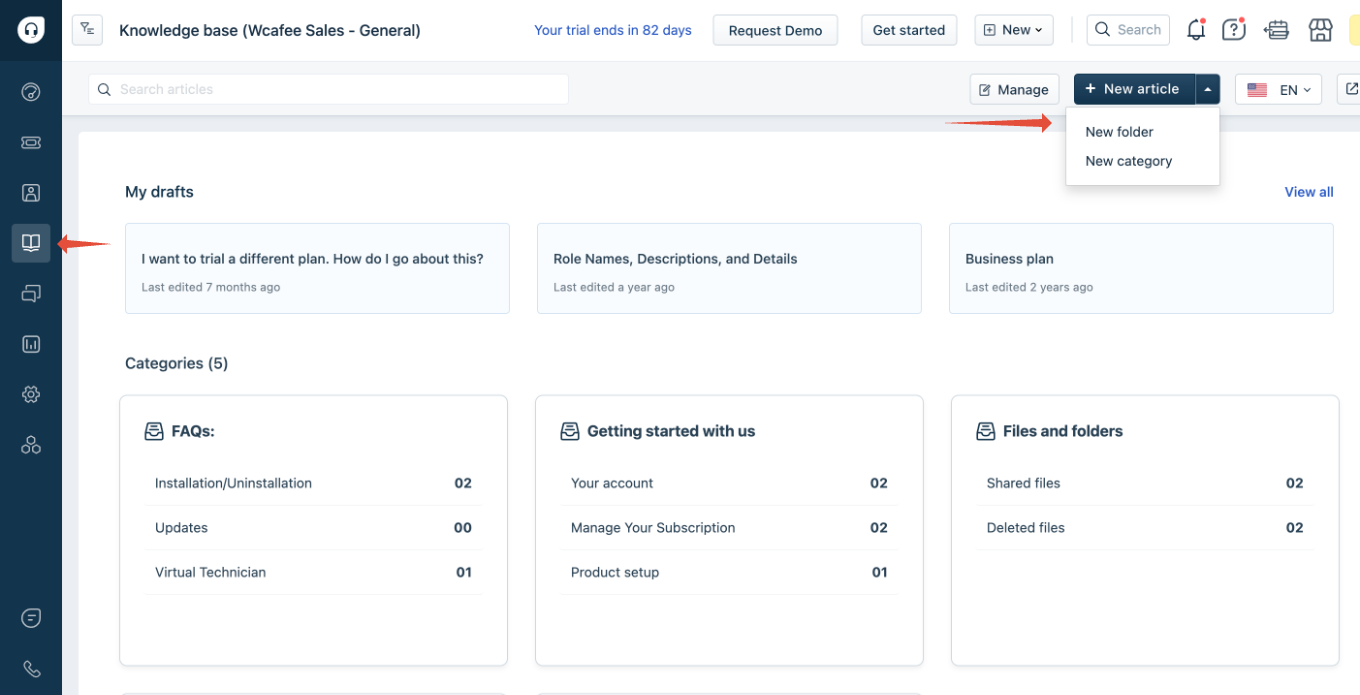Click the global Search box in header
The width and height of the screenshot is (1360, 695).
pos(1129,30)
